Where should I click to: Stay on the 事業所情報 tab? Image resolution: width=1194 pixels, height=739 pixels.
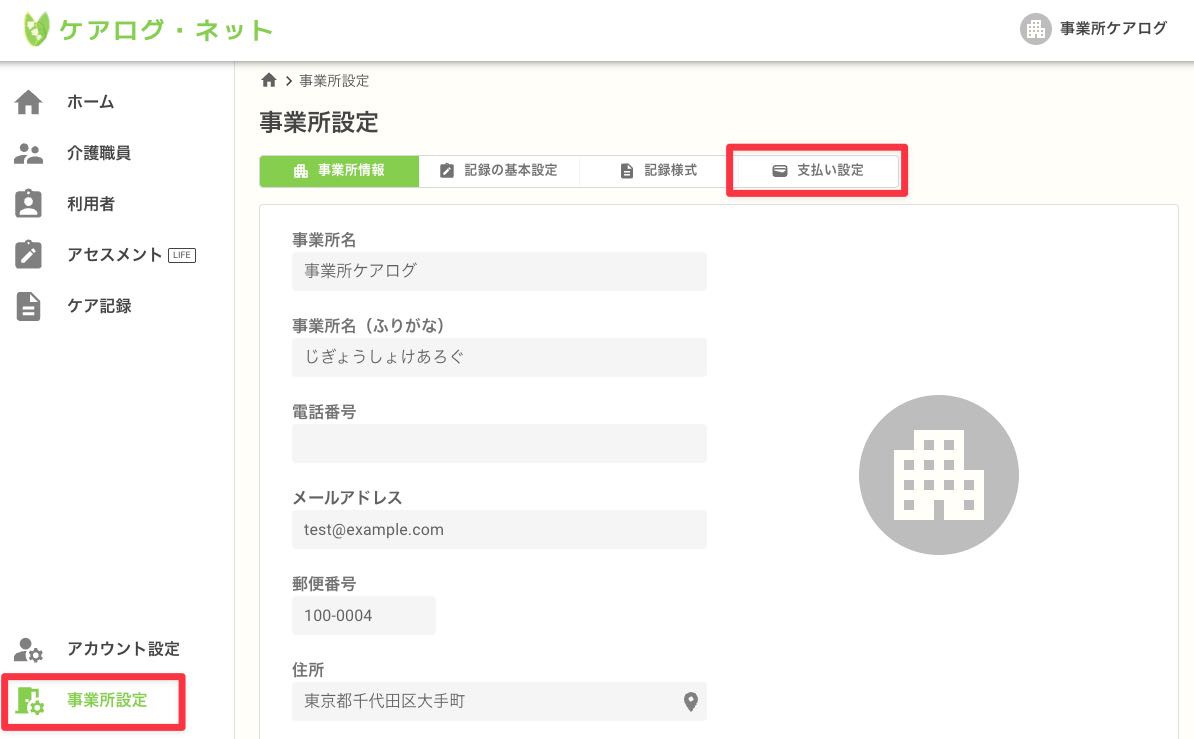tap(339, 171)
